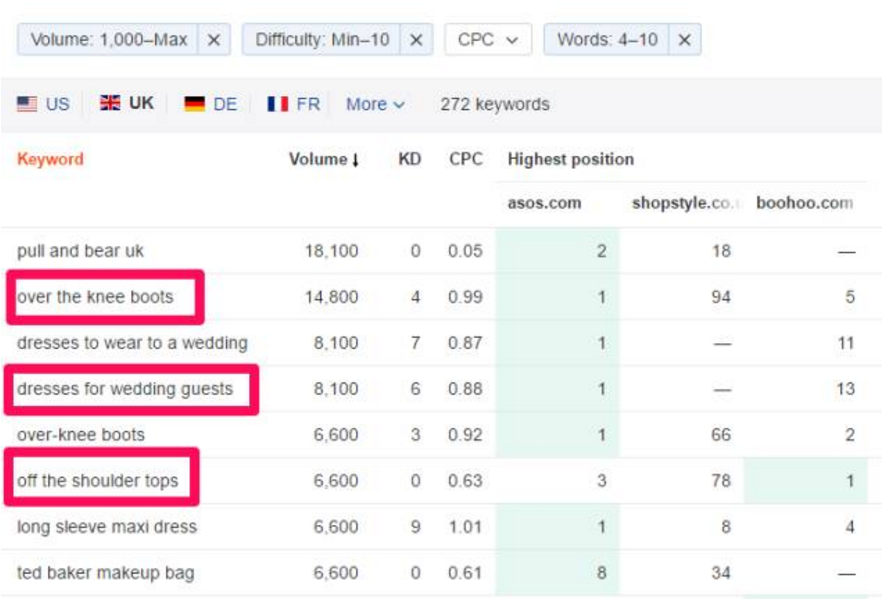Click the US flag icon

pos(27,104)
